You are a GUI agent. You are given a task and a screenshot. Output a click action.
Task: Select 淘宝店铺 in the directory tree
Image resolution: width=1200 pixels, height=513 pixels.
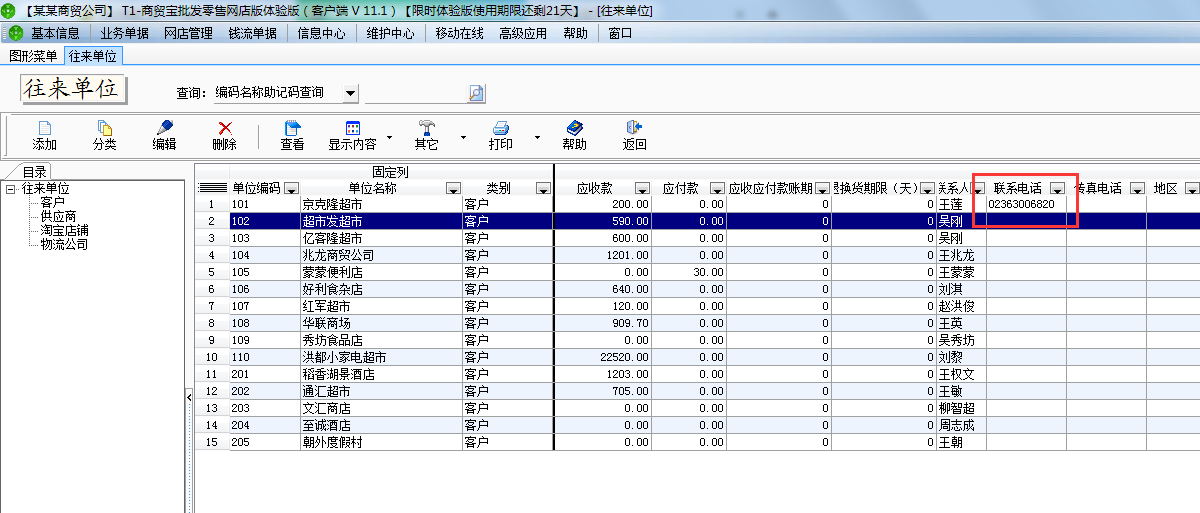click(x=64, y=230)
